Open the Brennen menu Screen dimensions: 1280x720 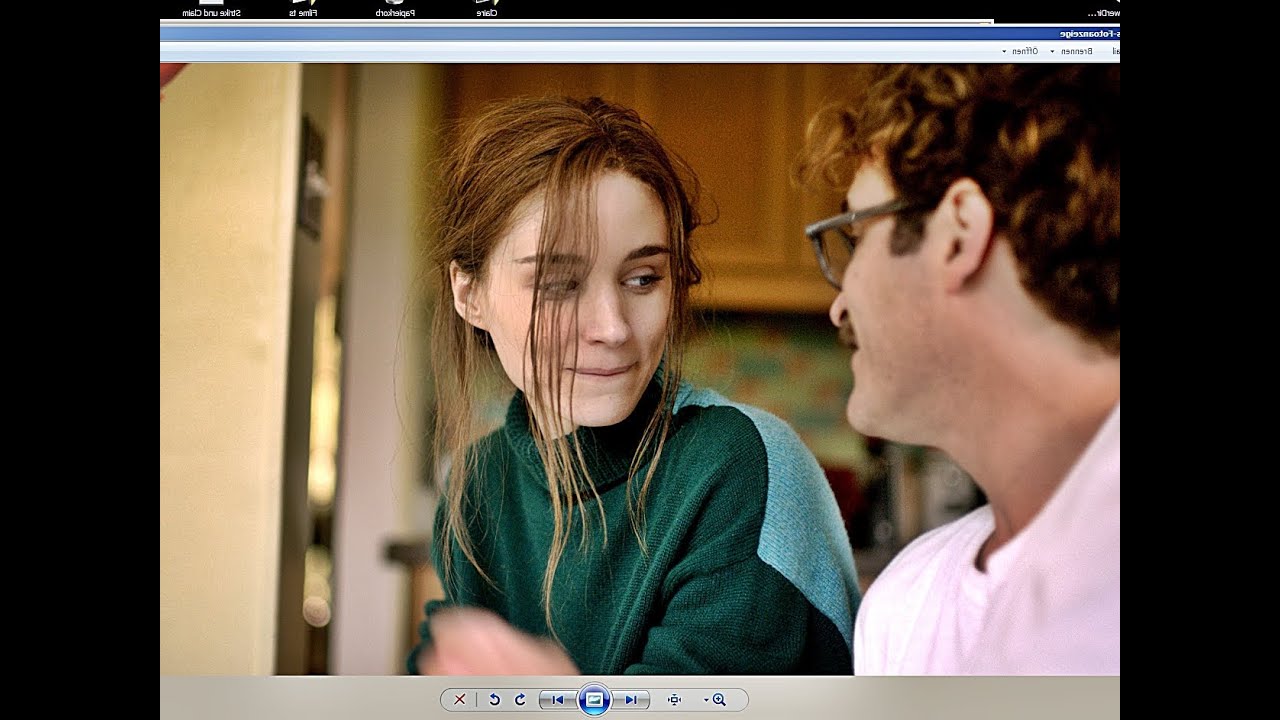(x=1076, y=51)
